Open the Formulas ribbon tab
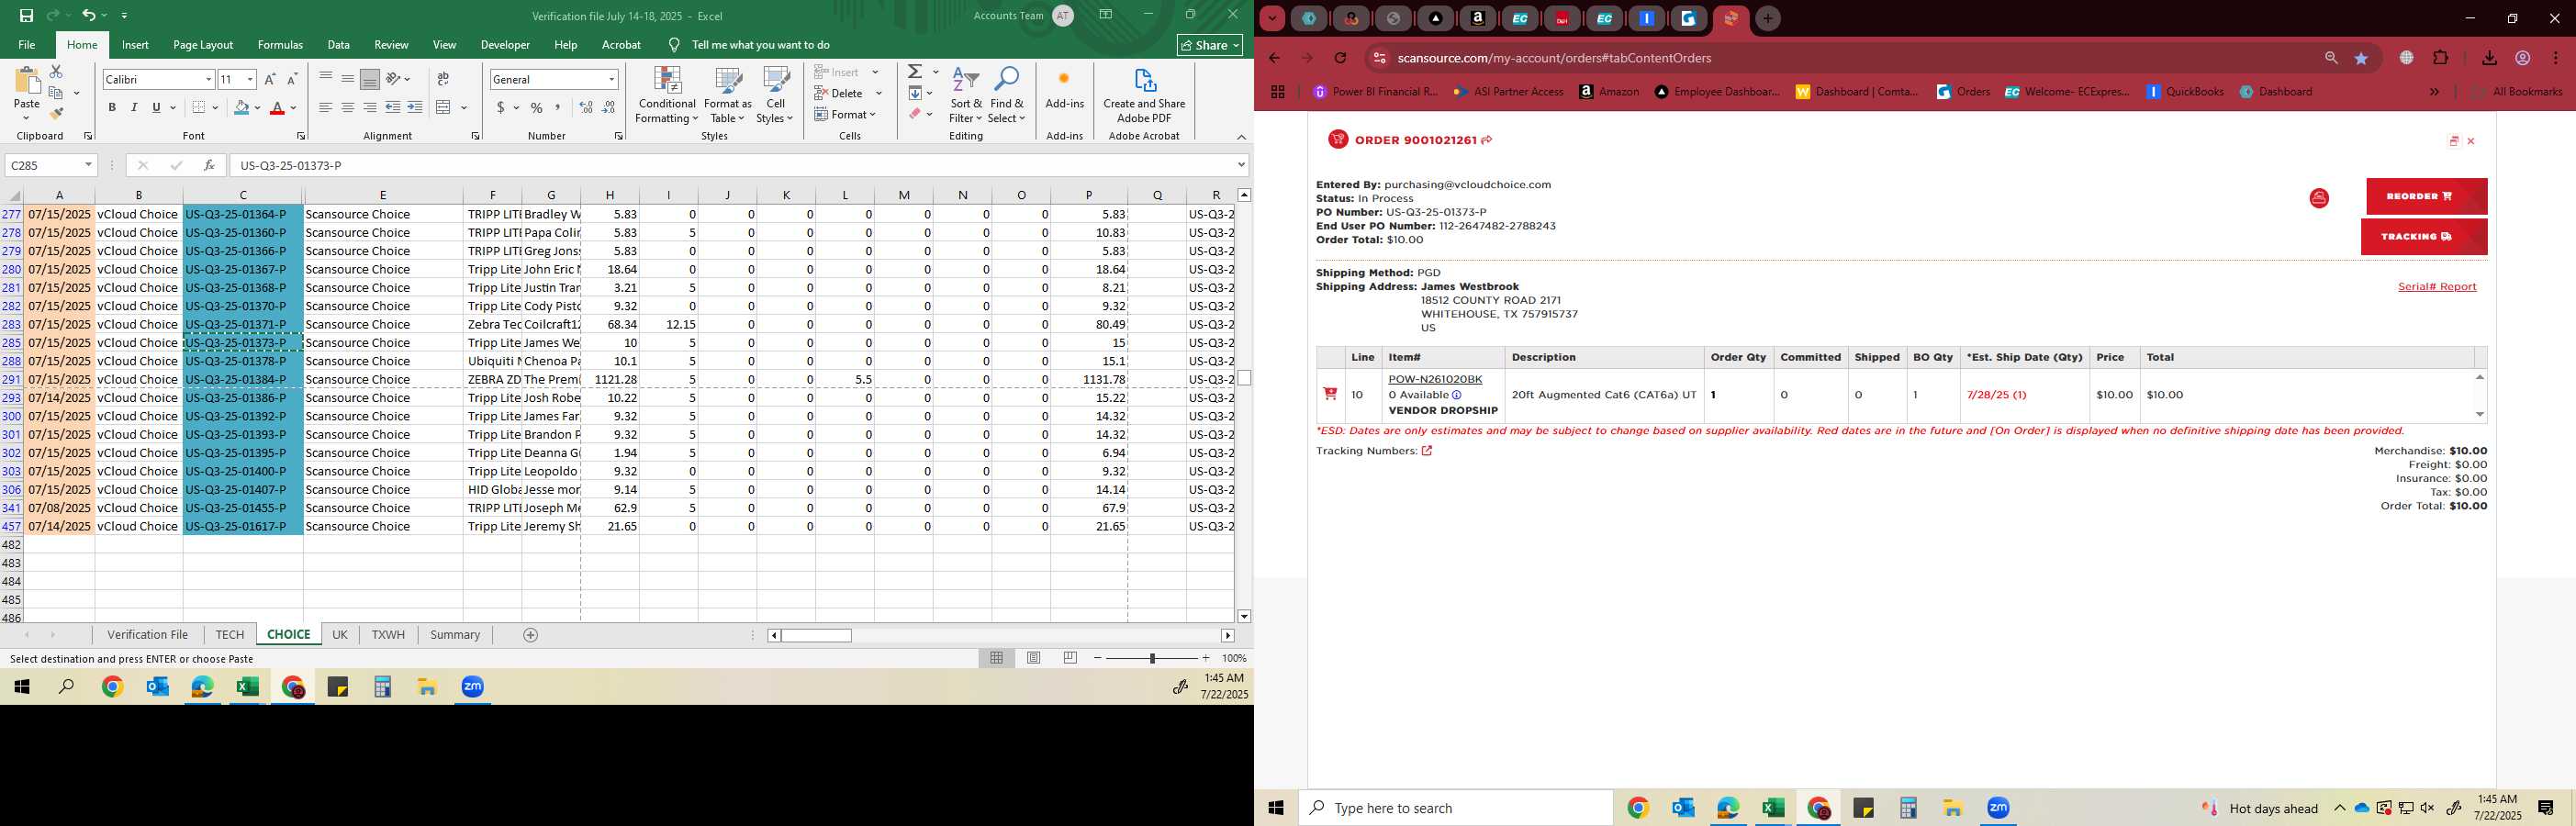 coord(280,45)
